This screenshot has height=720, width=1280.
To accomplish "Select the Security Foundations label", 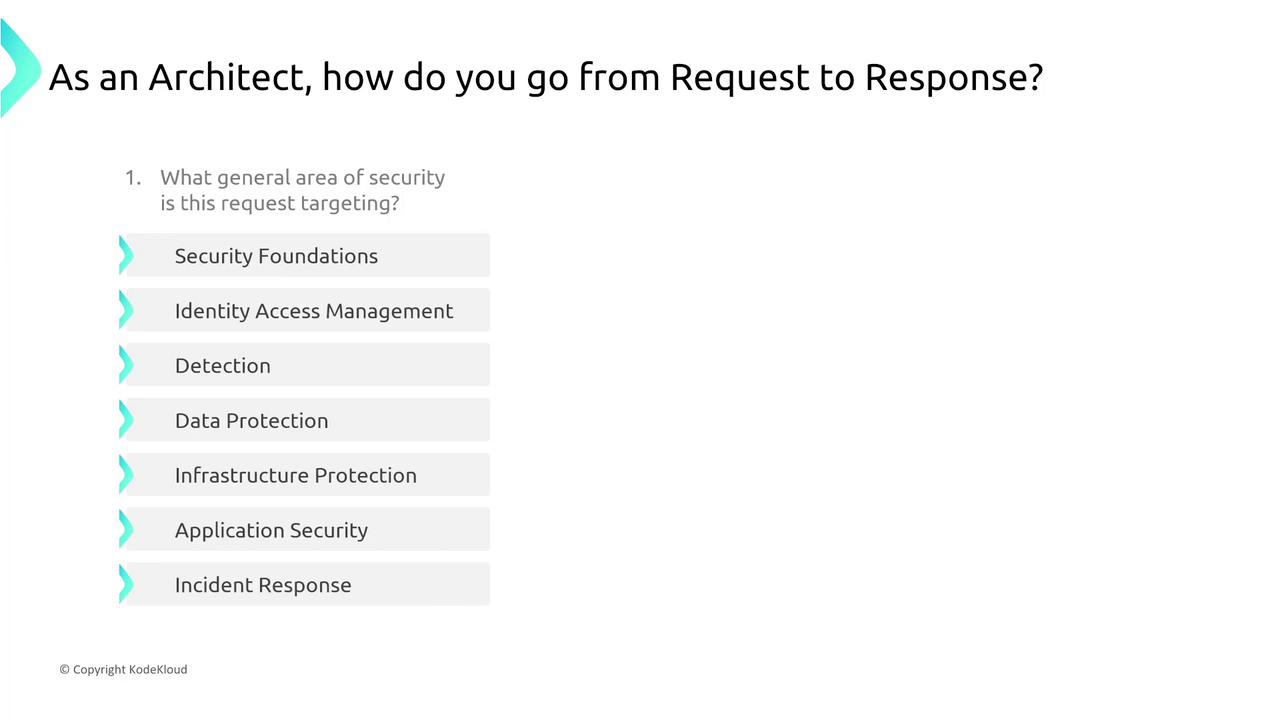I will (276, 256).
